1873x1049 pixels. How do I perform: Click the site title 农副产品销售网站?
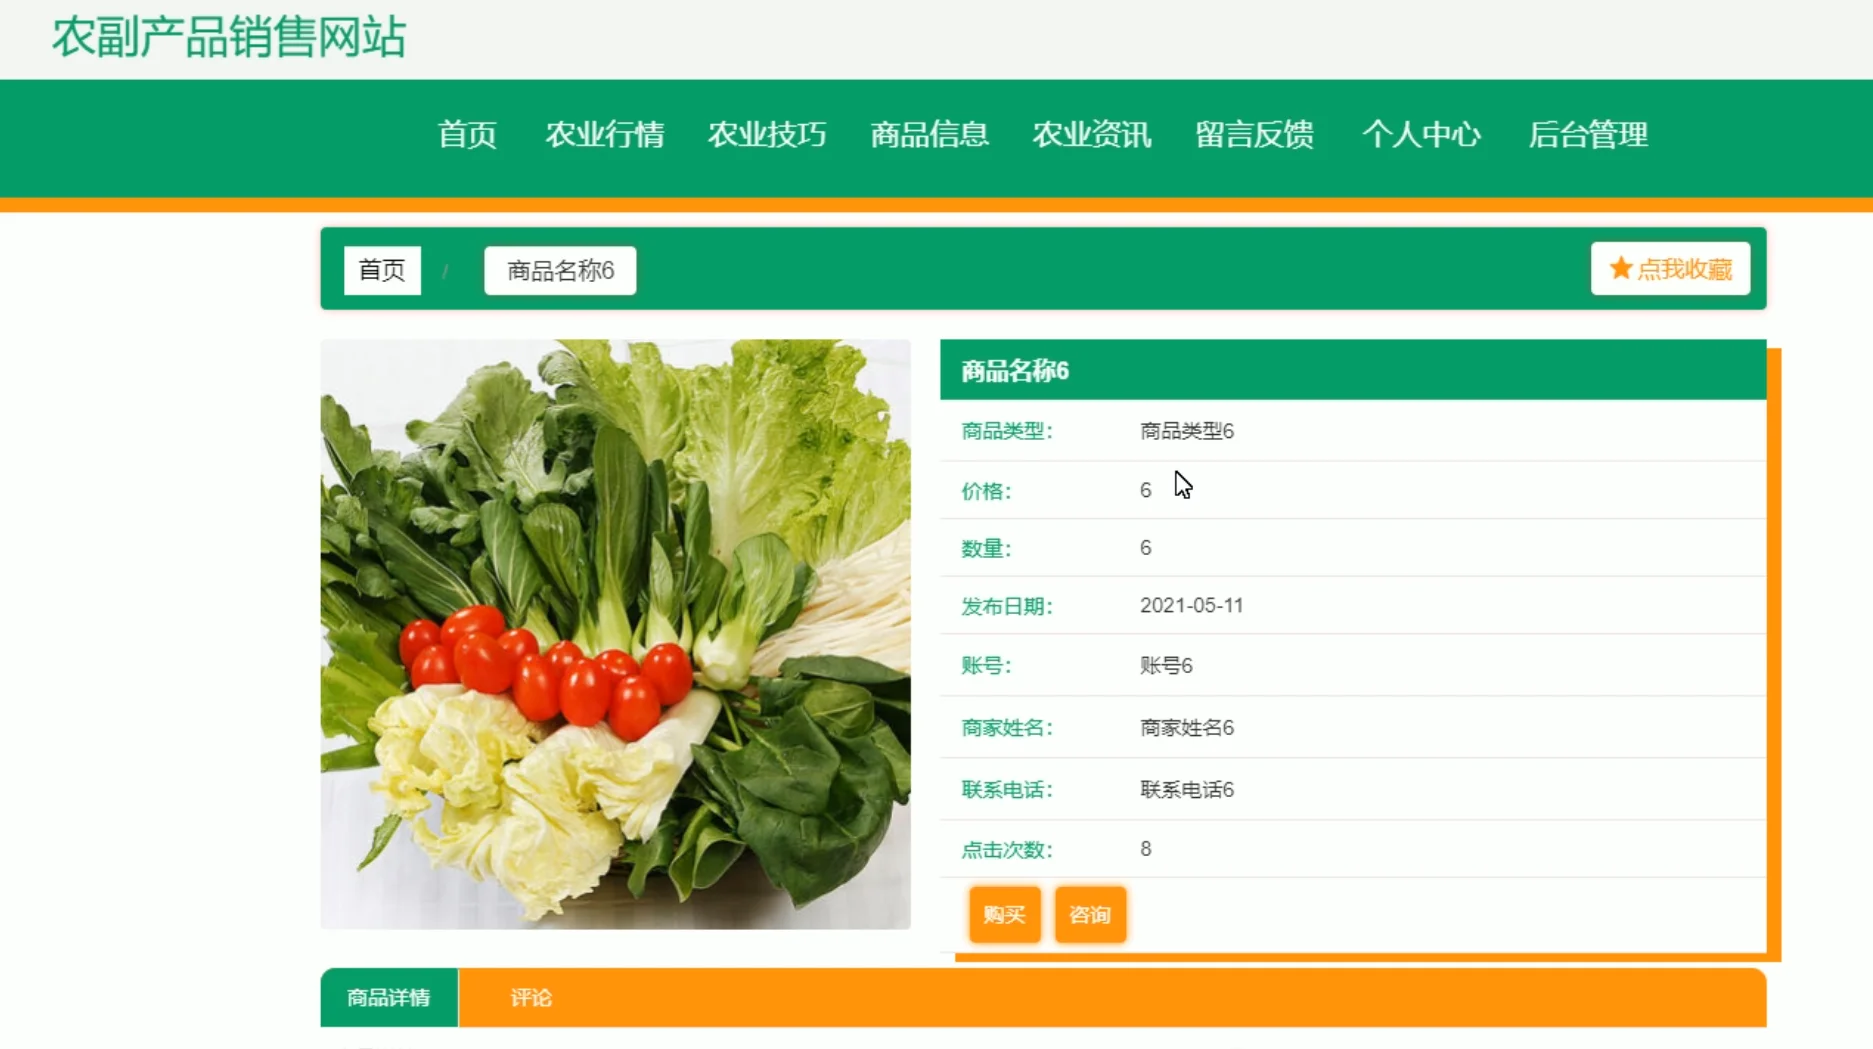pyautogui.click(x=228, y=37)
